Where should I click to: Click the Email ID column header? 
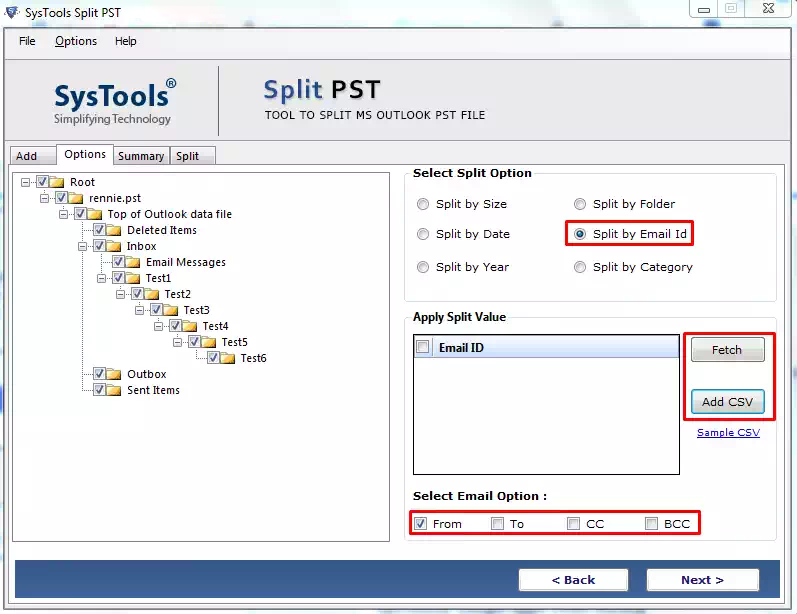(x=546, y=347)
